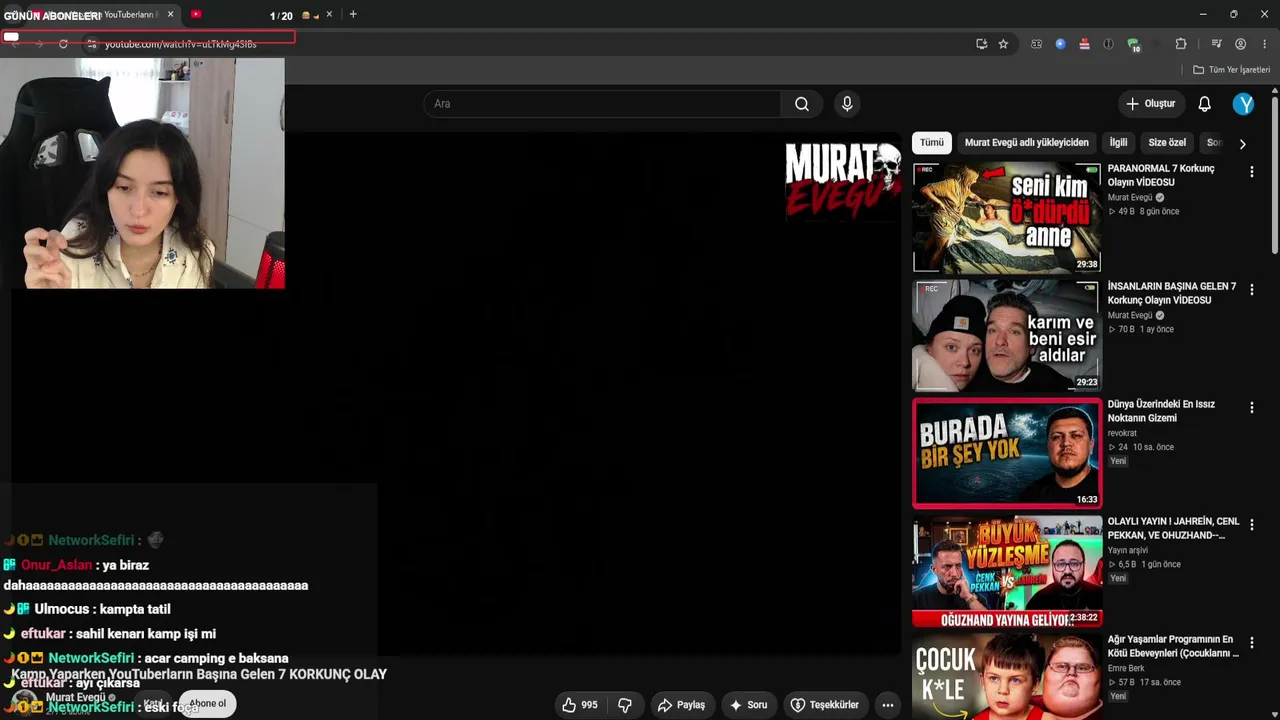1280x720 pixels.
Task: Open title PARANORMAL 7 Korkunç Olayın VİDEOSU
Action: pyautogui.click(x=1161, y=176)
